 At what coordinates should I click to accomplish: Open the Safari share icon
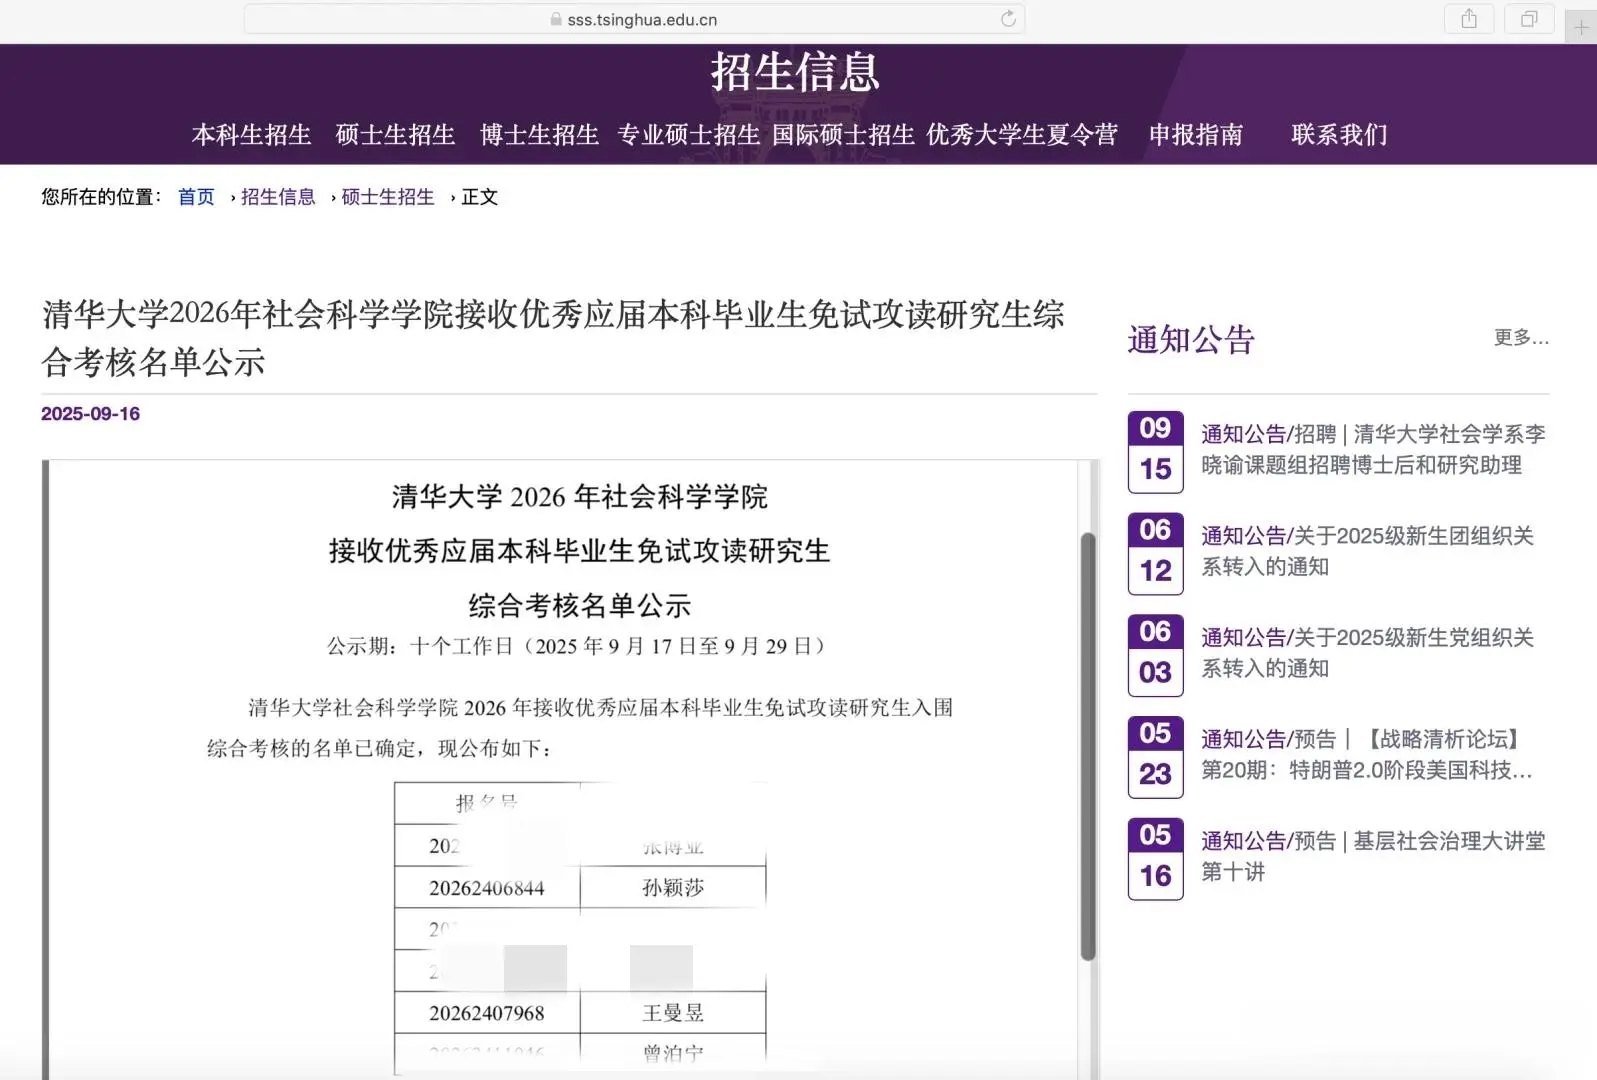coord(1468,19)
